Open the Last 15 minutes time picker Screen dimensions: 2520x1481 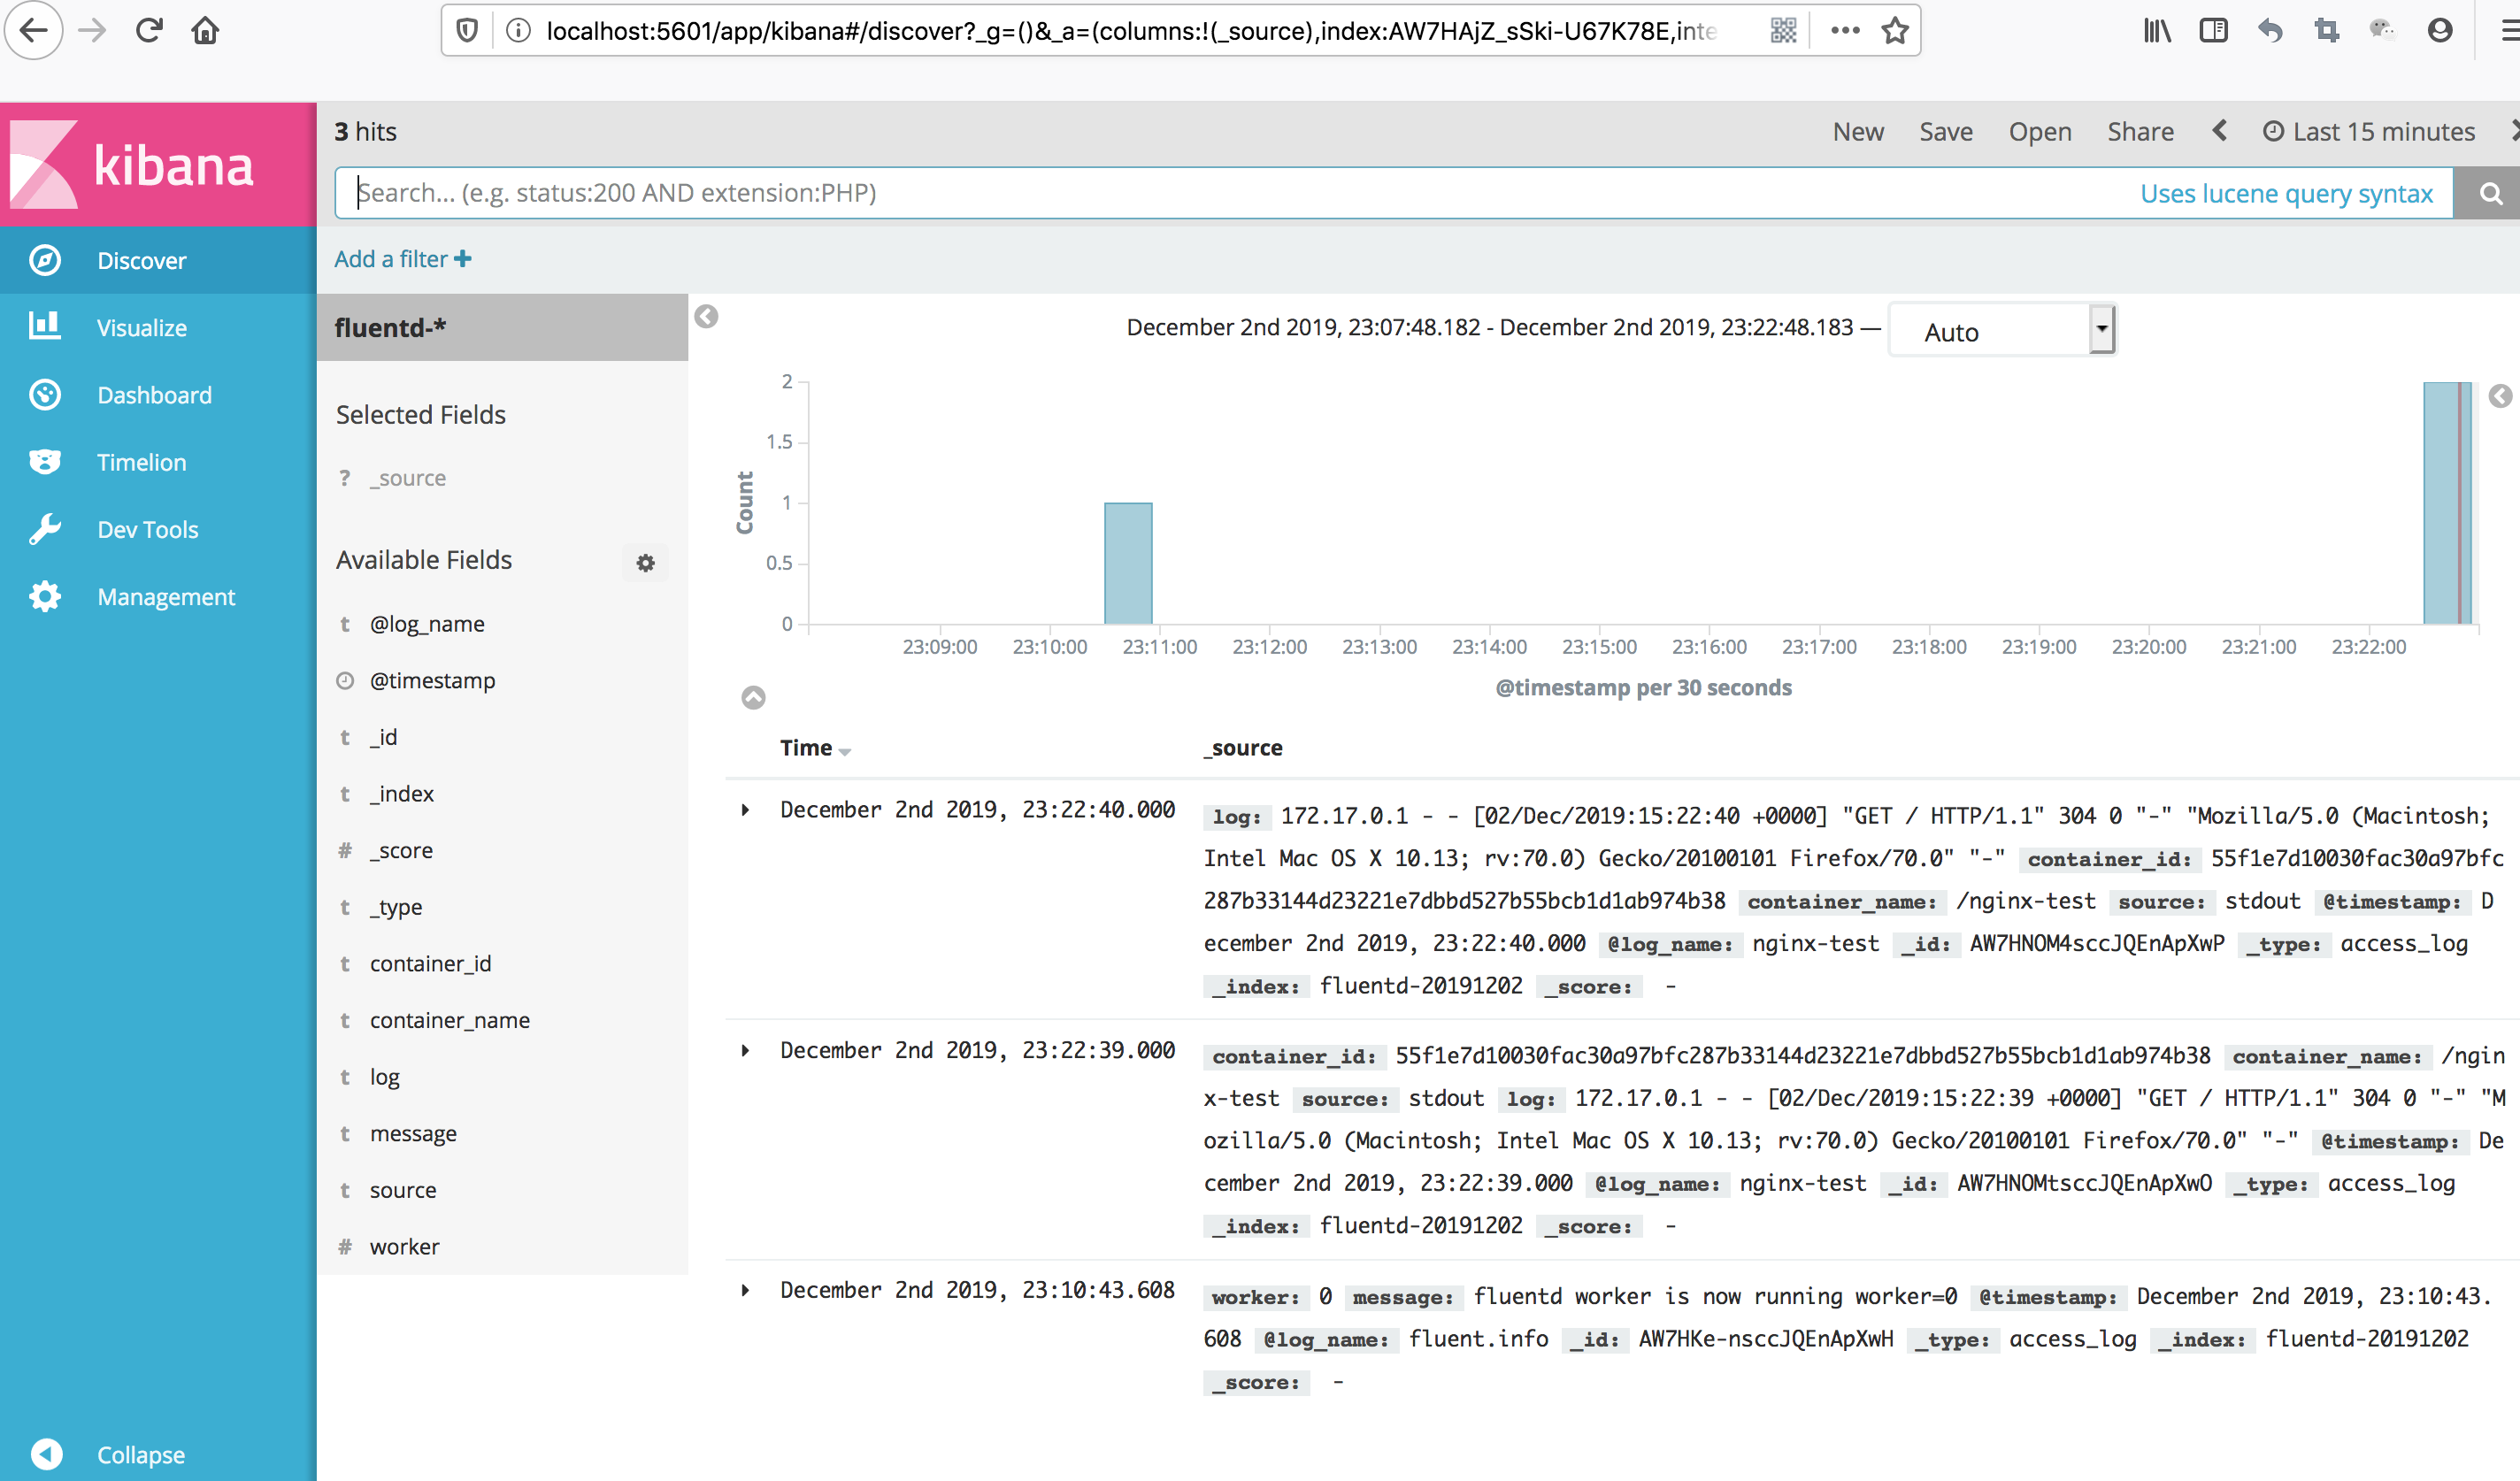[2369, 131]
